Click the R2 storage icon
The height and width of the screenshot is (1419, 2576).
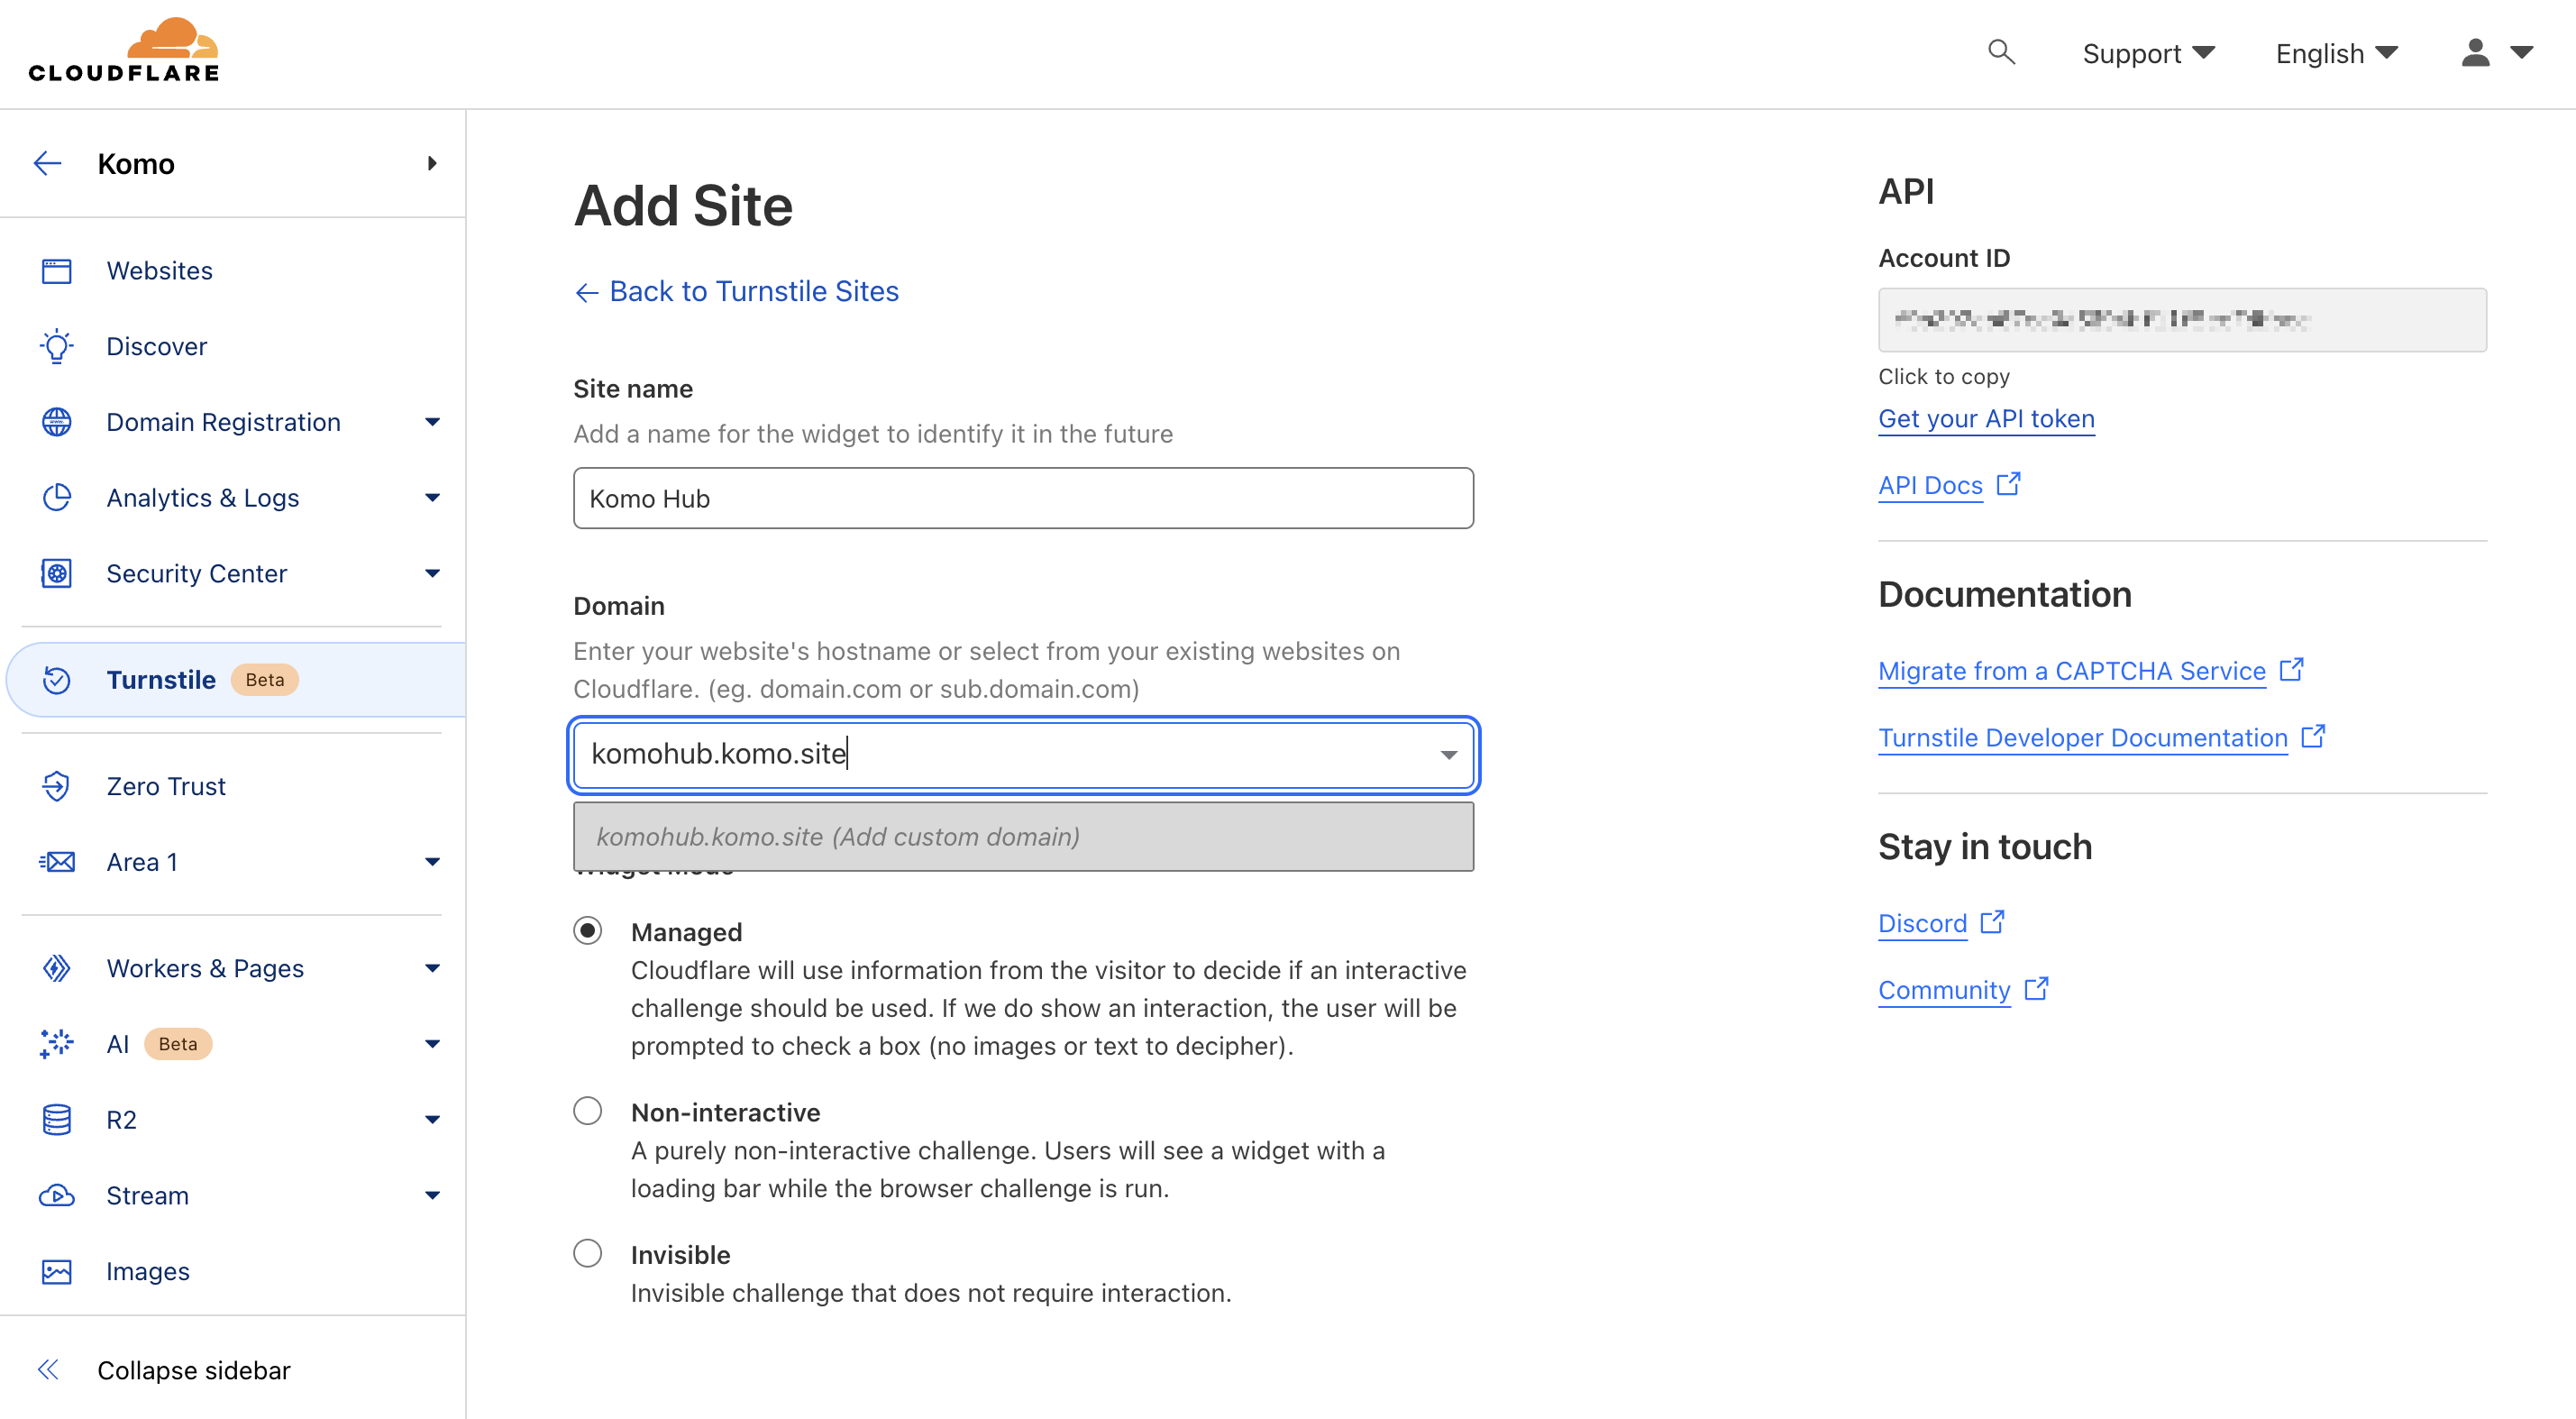(57, 1119)
